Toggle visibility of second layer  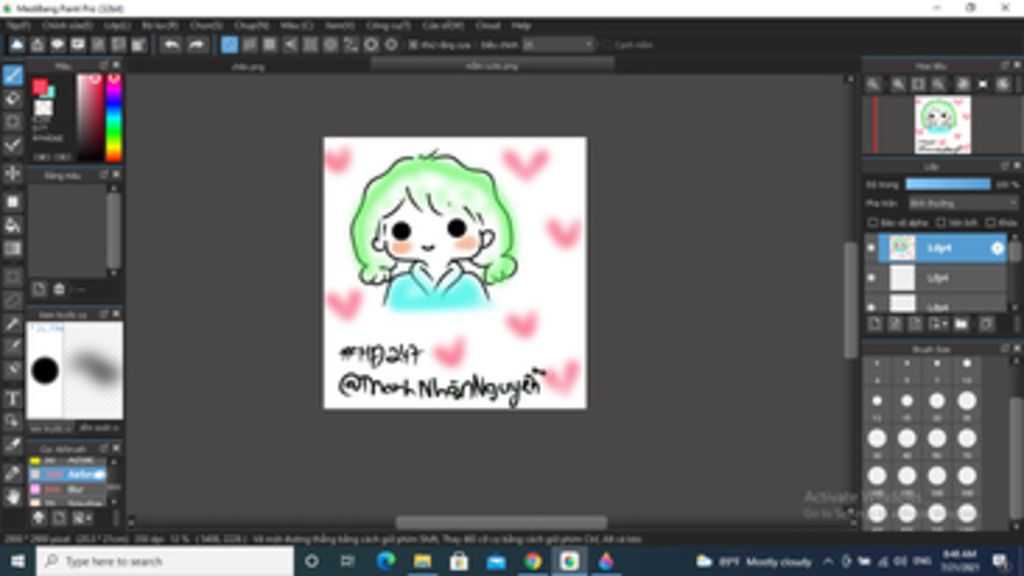pos(871,278)
